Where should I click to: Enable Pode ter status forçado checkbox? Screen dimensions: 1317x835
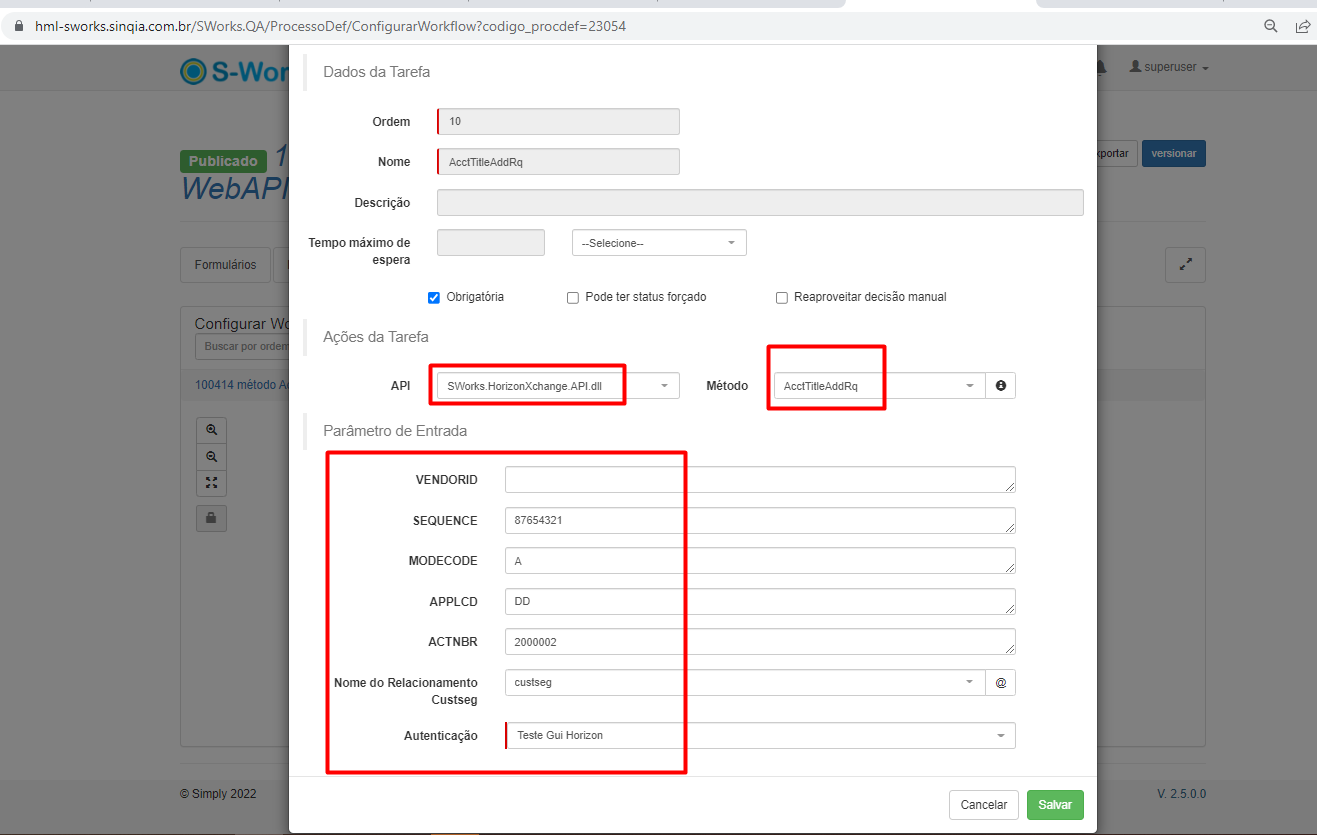coord(573,297)
